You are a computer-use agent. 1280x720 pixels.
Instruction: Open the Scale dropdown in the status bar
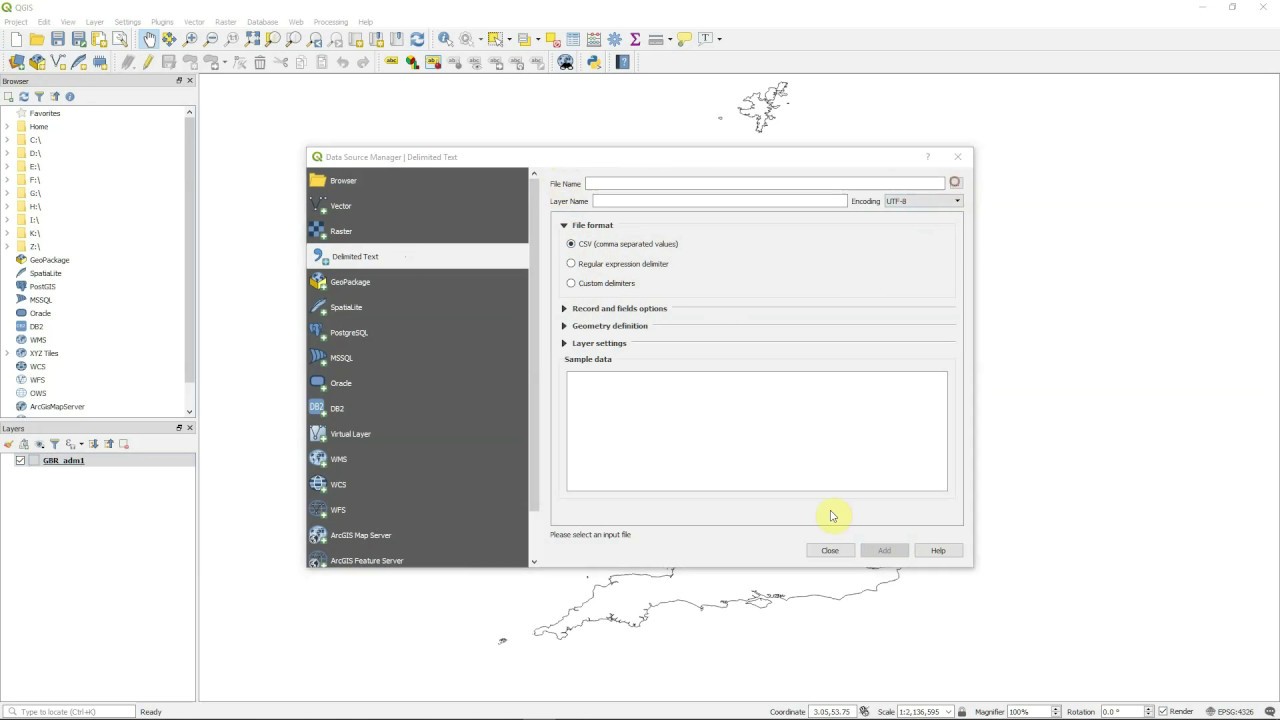point(948,712)
